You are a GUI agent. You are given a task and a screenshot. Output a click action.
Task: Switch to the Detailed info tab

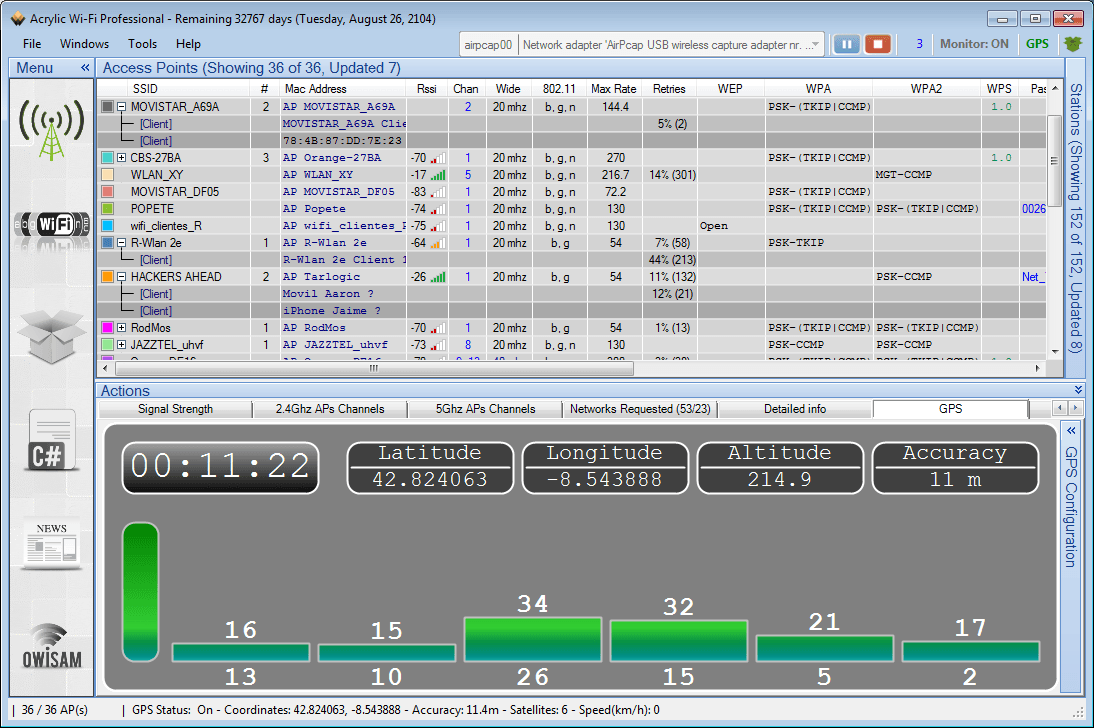(795, 409)
